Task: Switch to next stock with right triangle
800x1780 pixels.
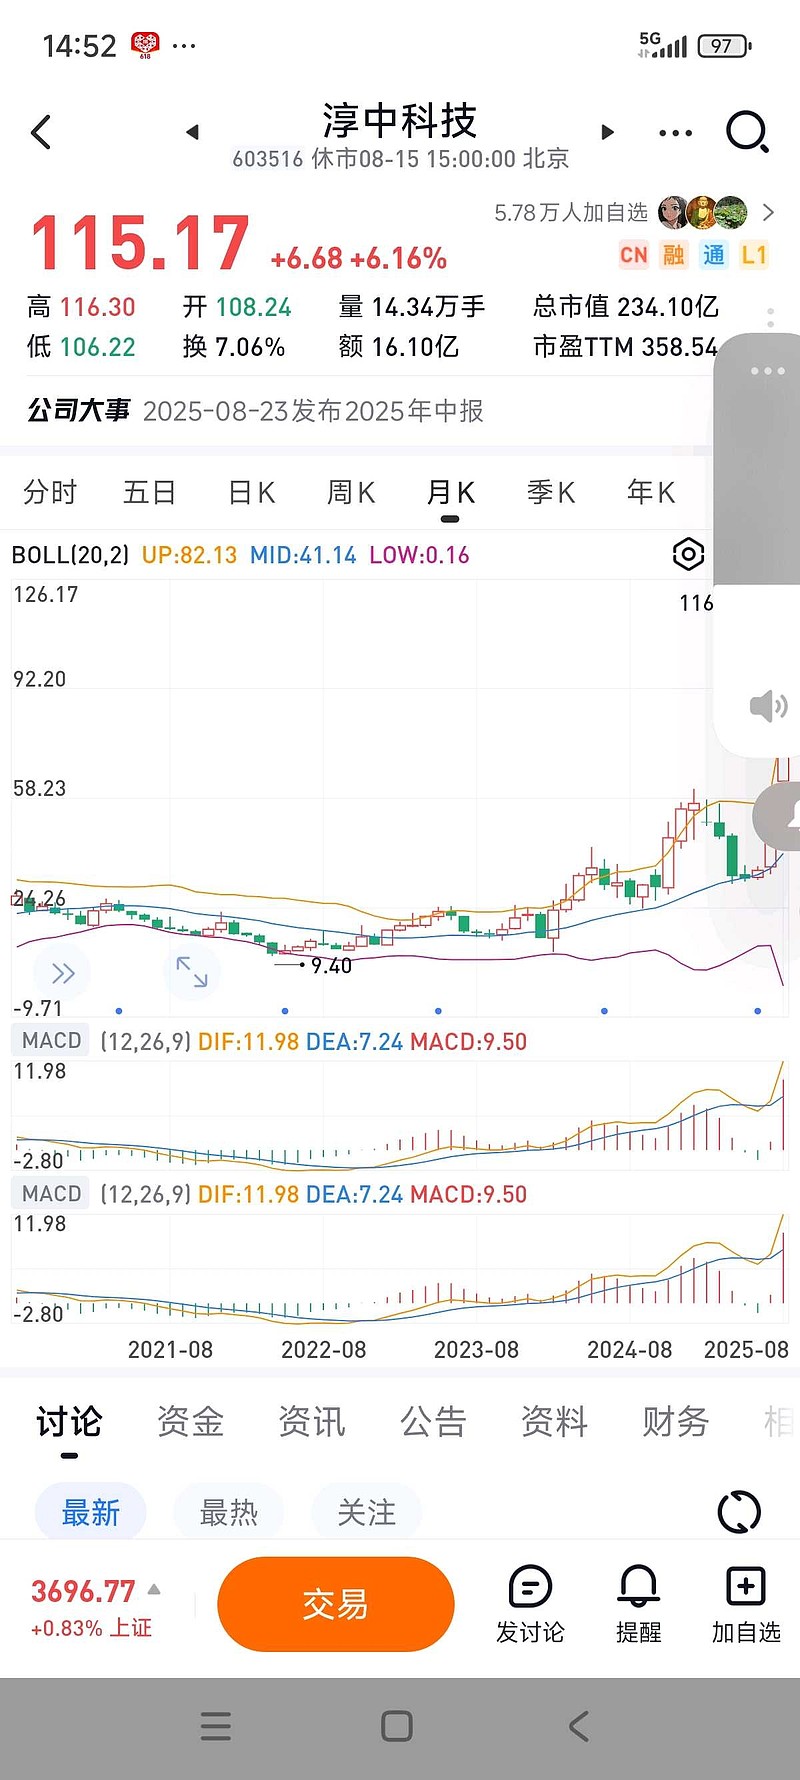Action: click(x=607, y=132)
